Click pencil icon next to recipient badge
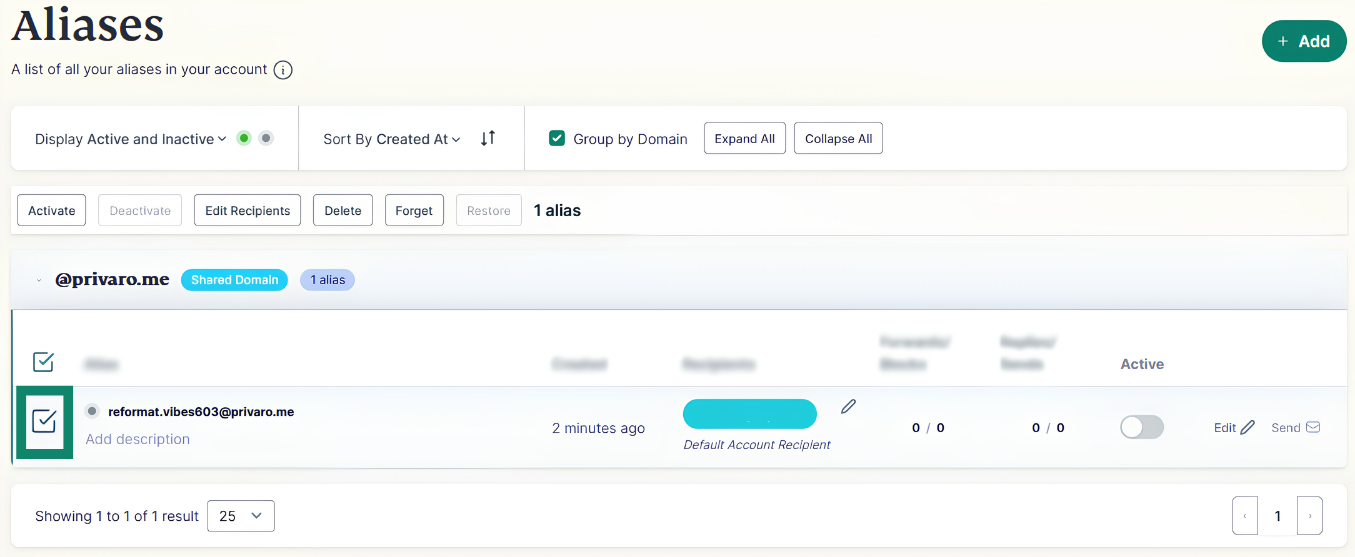Image resolution: width=1355 pixels, height=557 pixels. pyautogui.click(x=849, y=406)
